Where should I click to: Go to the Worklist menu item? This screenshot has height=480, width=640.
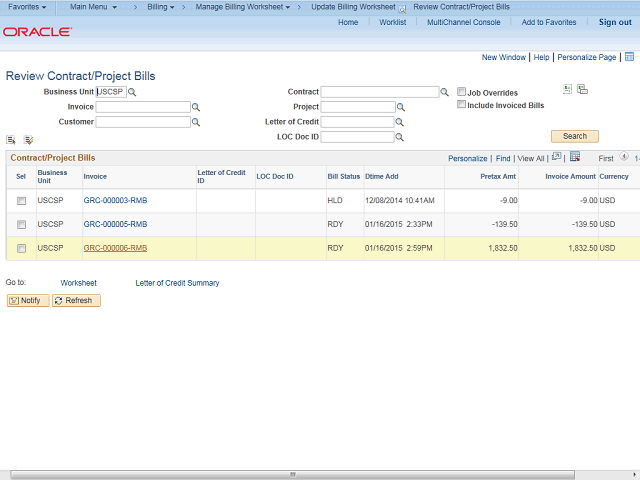coord(392,22)
